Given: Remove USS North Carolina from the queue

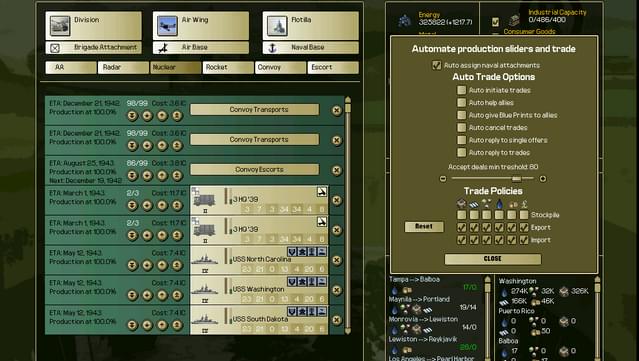Looking at the screenshot, I should (x=337, y=260).
